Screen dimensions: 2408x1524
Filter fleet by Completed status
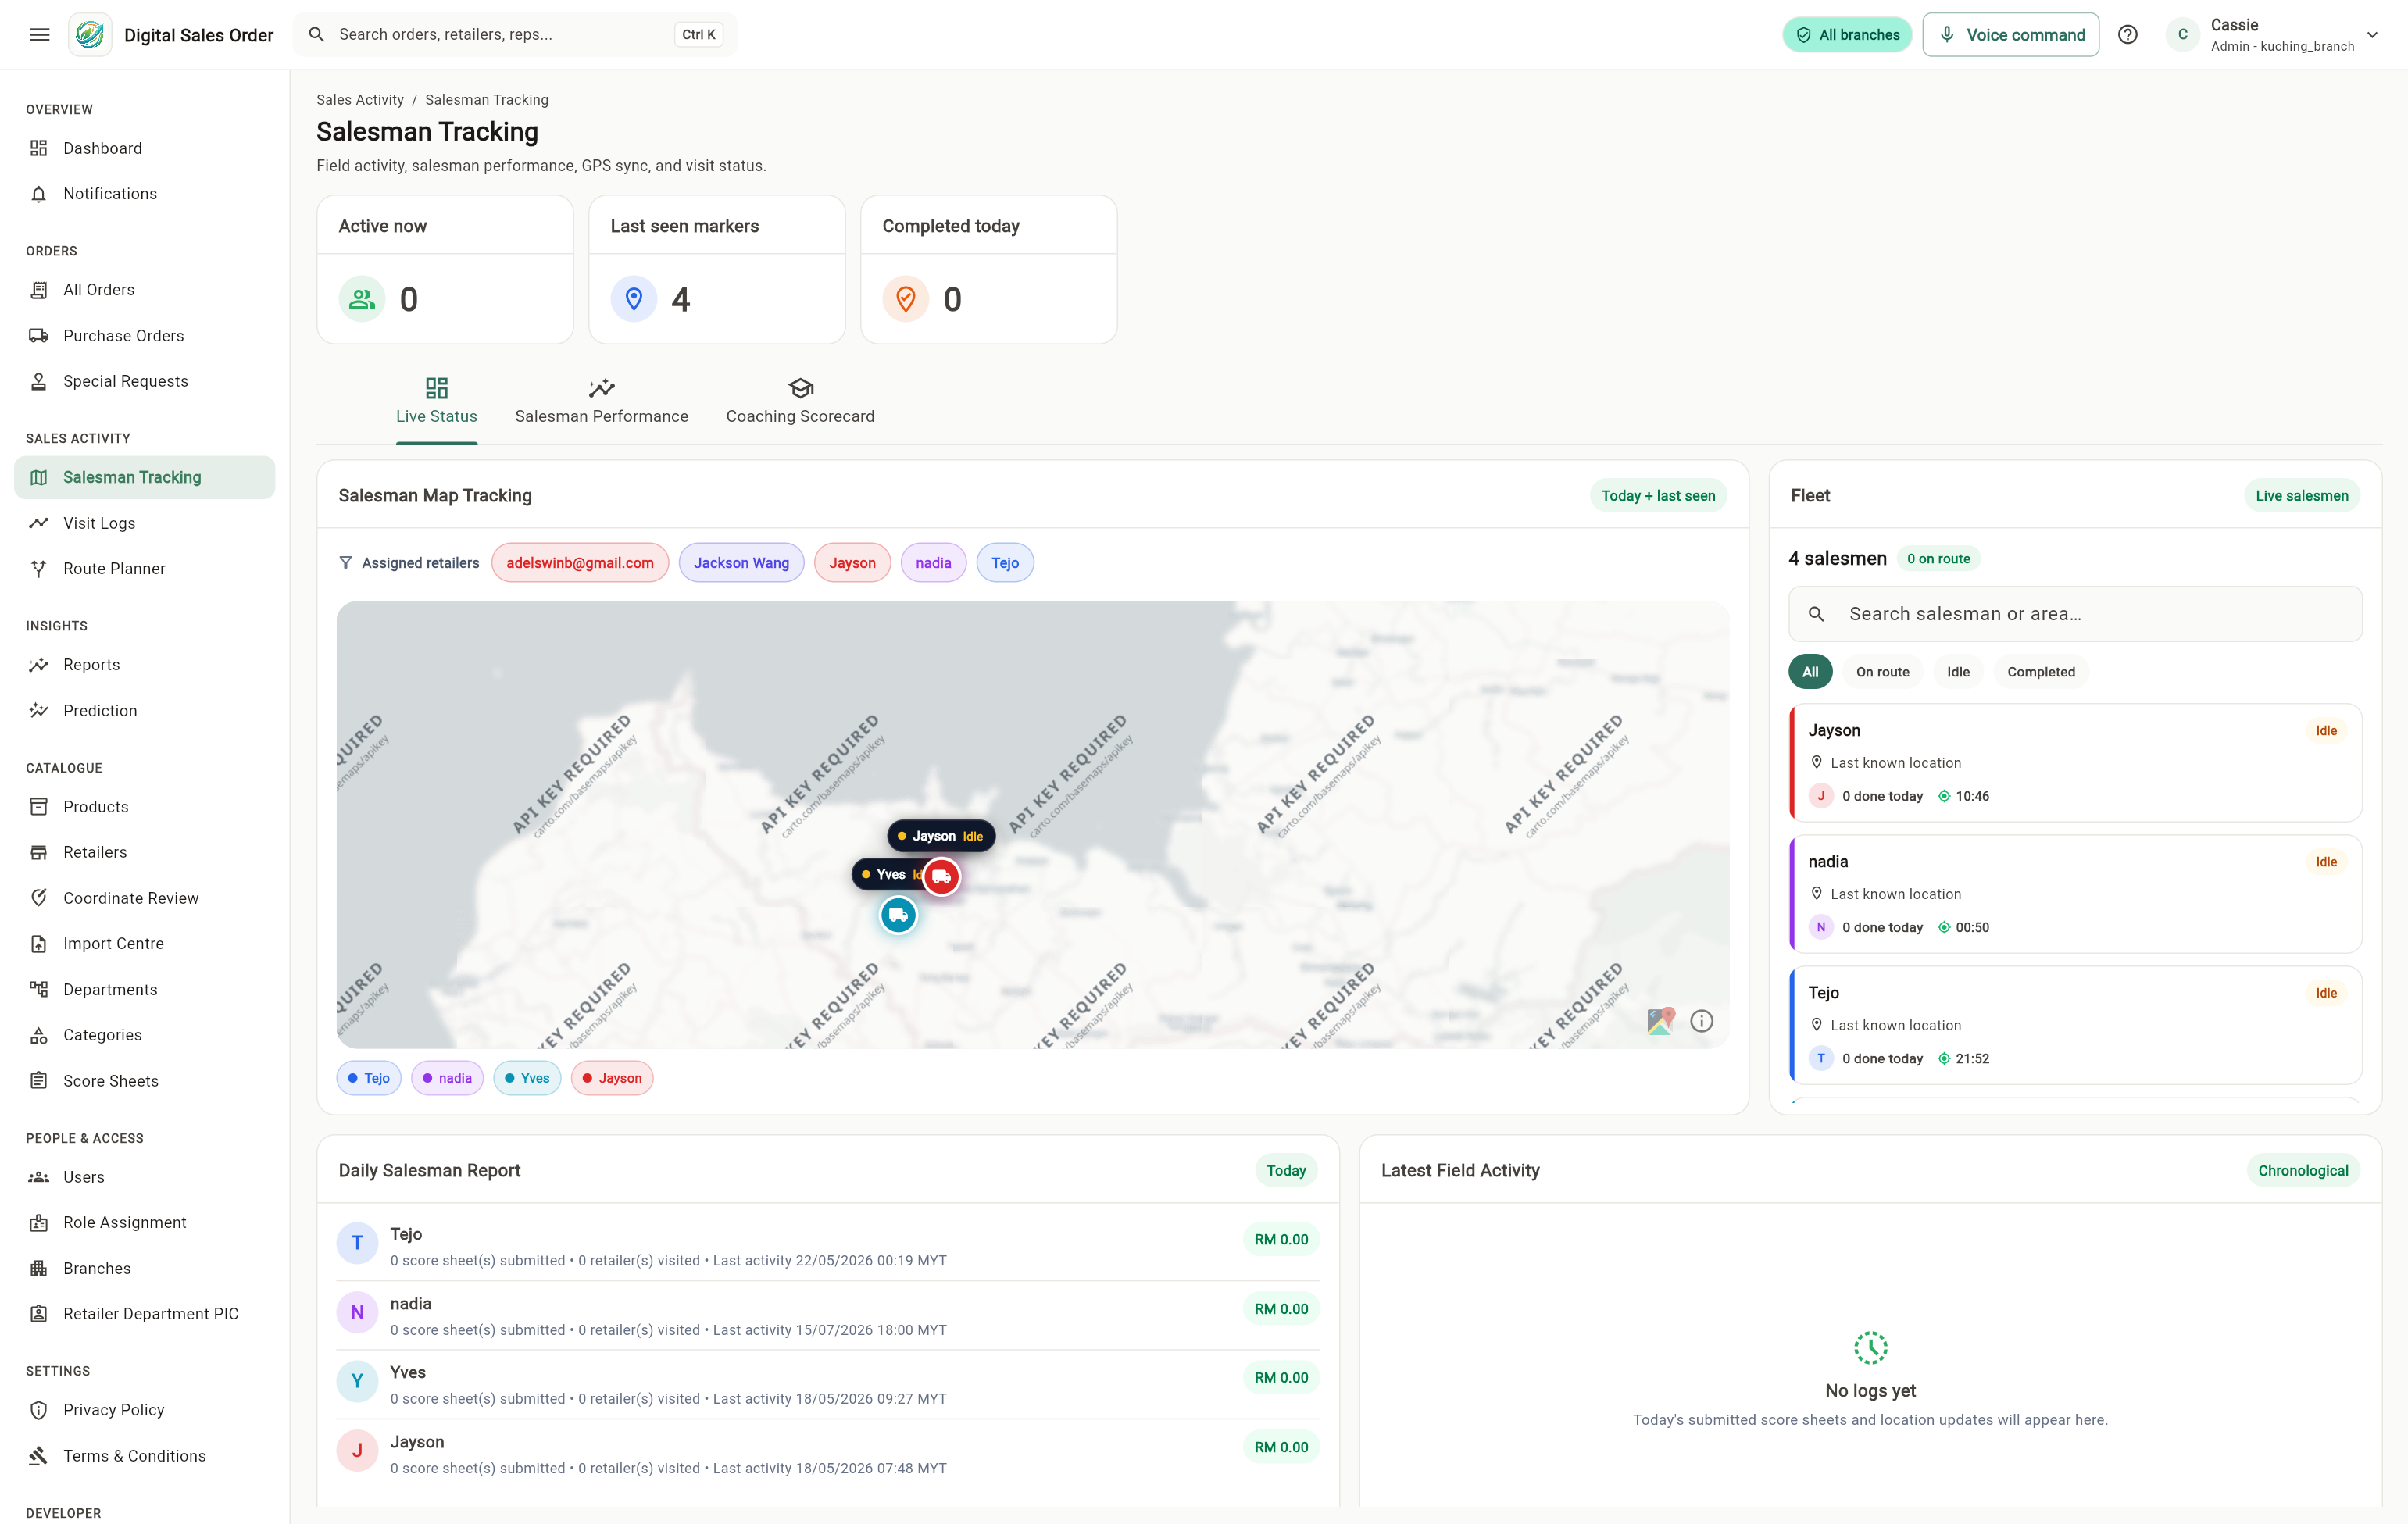[2040, 672]
